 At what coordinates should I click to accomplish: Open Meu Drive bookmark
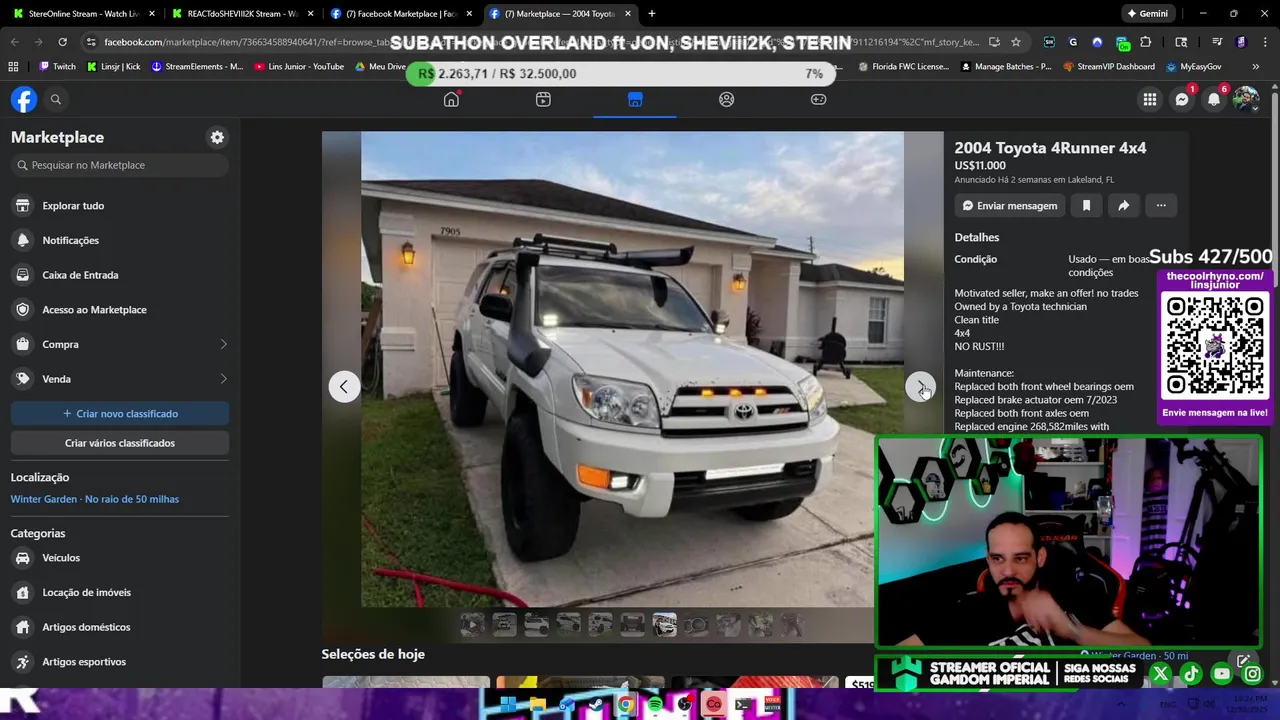click(x=380, y=67)
